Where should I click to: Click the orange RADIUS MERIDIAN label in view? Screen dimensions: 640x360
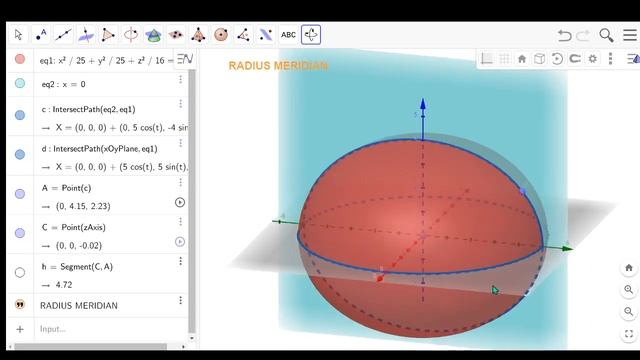278,66
